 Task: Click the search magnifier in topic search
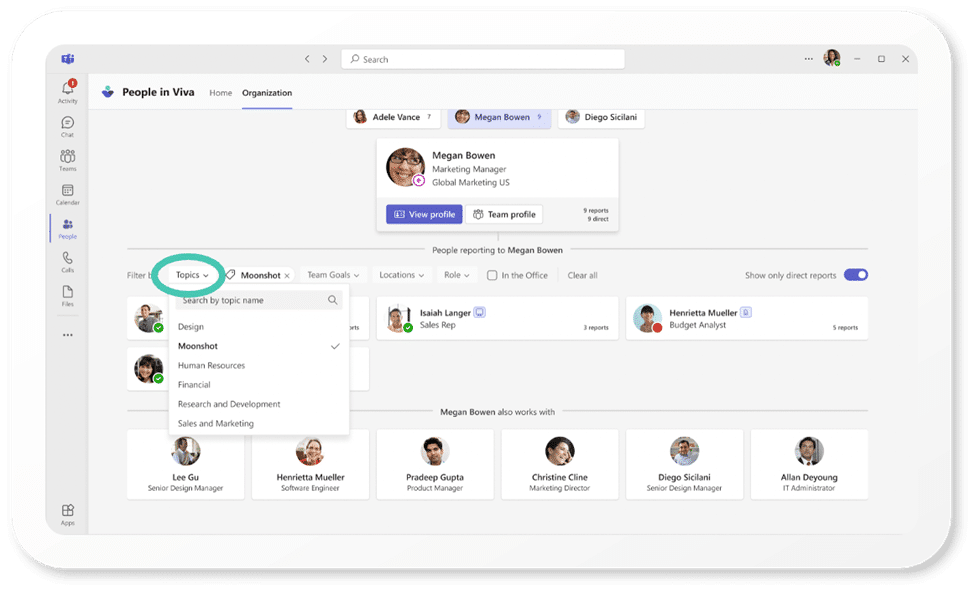coord(333,300)
